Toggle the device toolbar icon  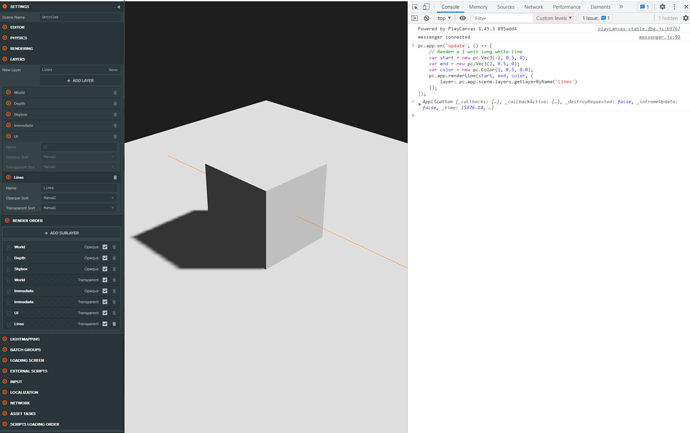pyautogui.click(x=427, y=7)
